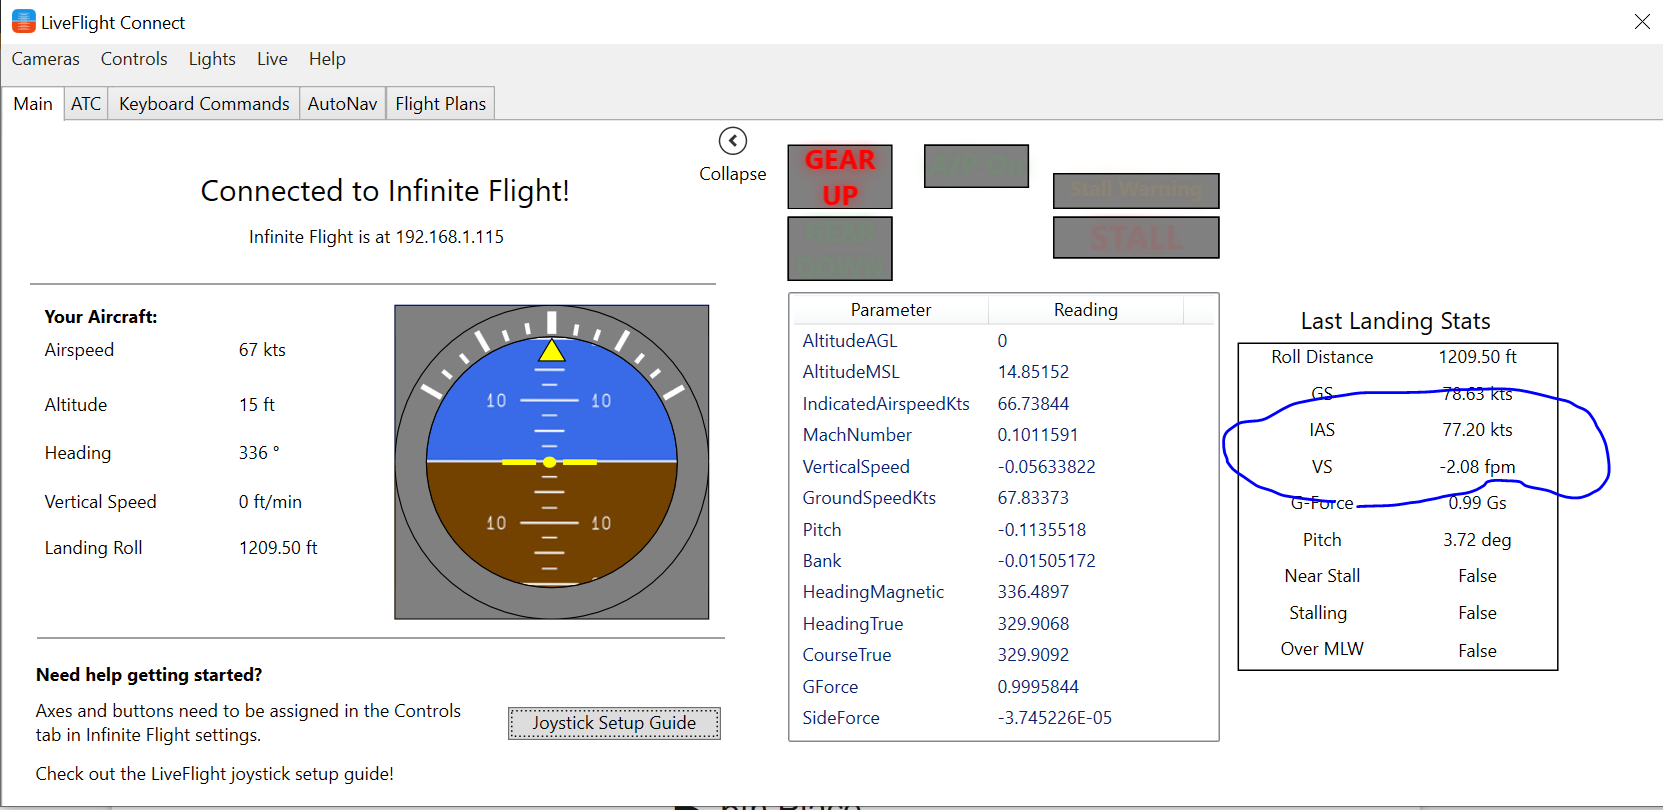Viewport: 1663px width, 810px height.
Task: Click the 67 kts airspeed value
Action: coord(262,350)
